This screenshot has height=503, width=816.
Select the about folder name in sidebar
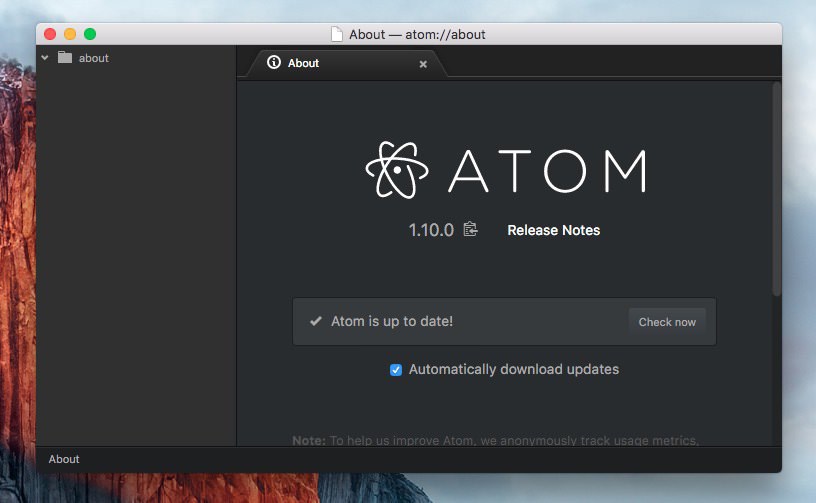tap(94, 58)
